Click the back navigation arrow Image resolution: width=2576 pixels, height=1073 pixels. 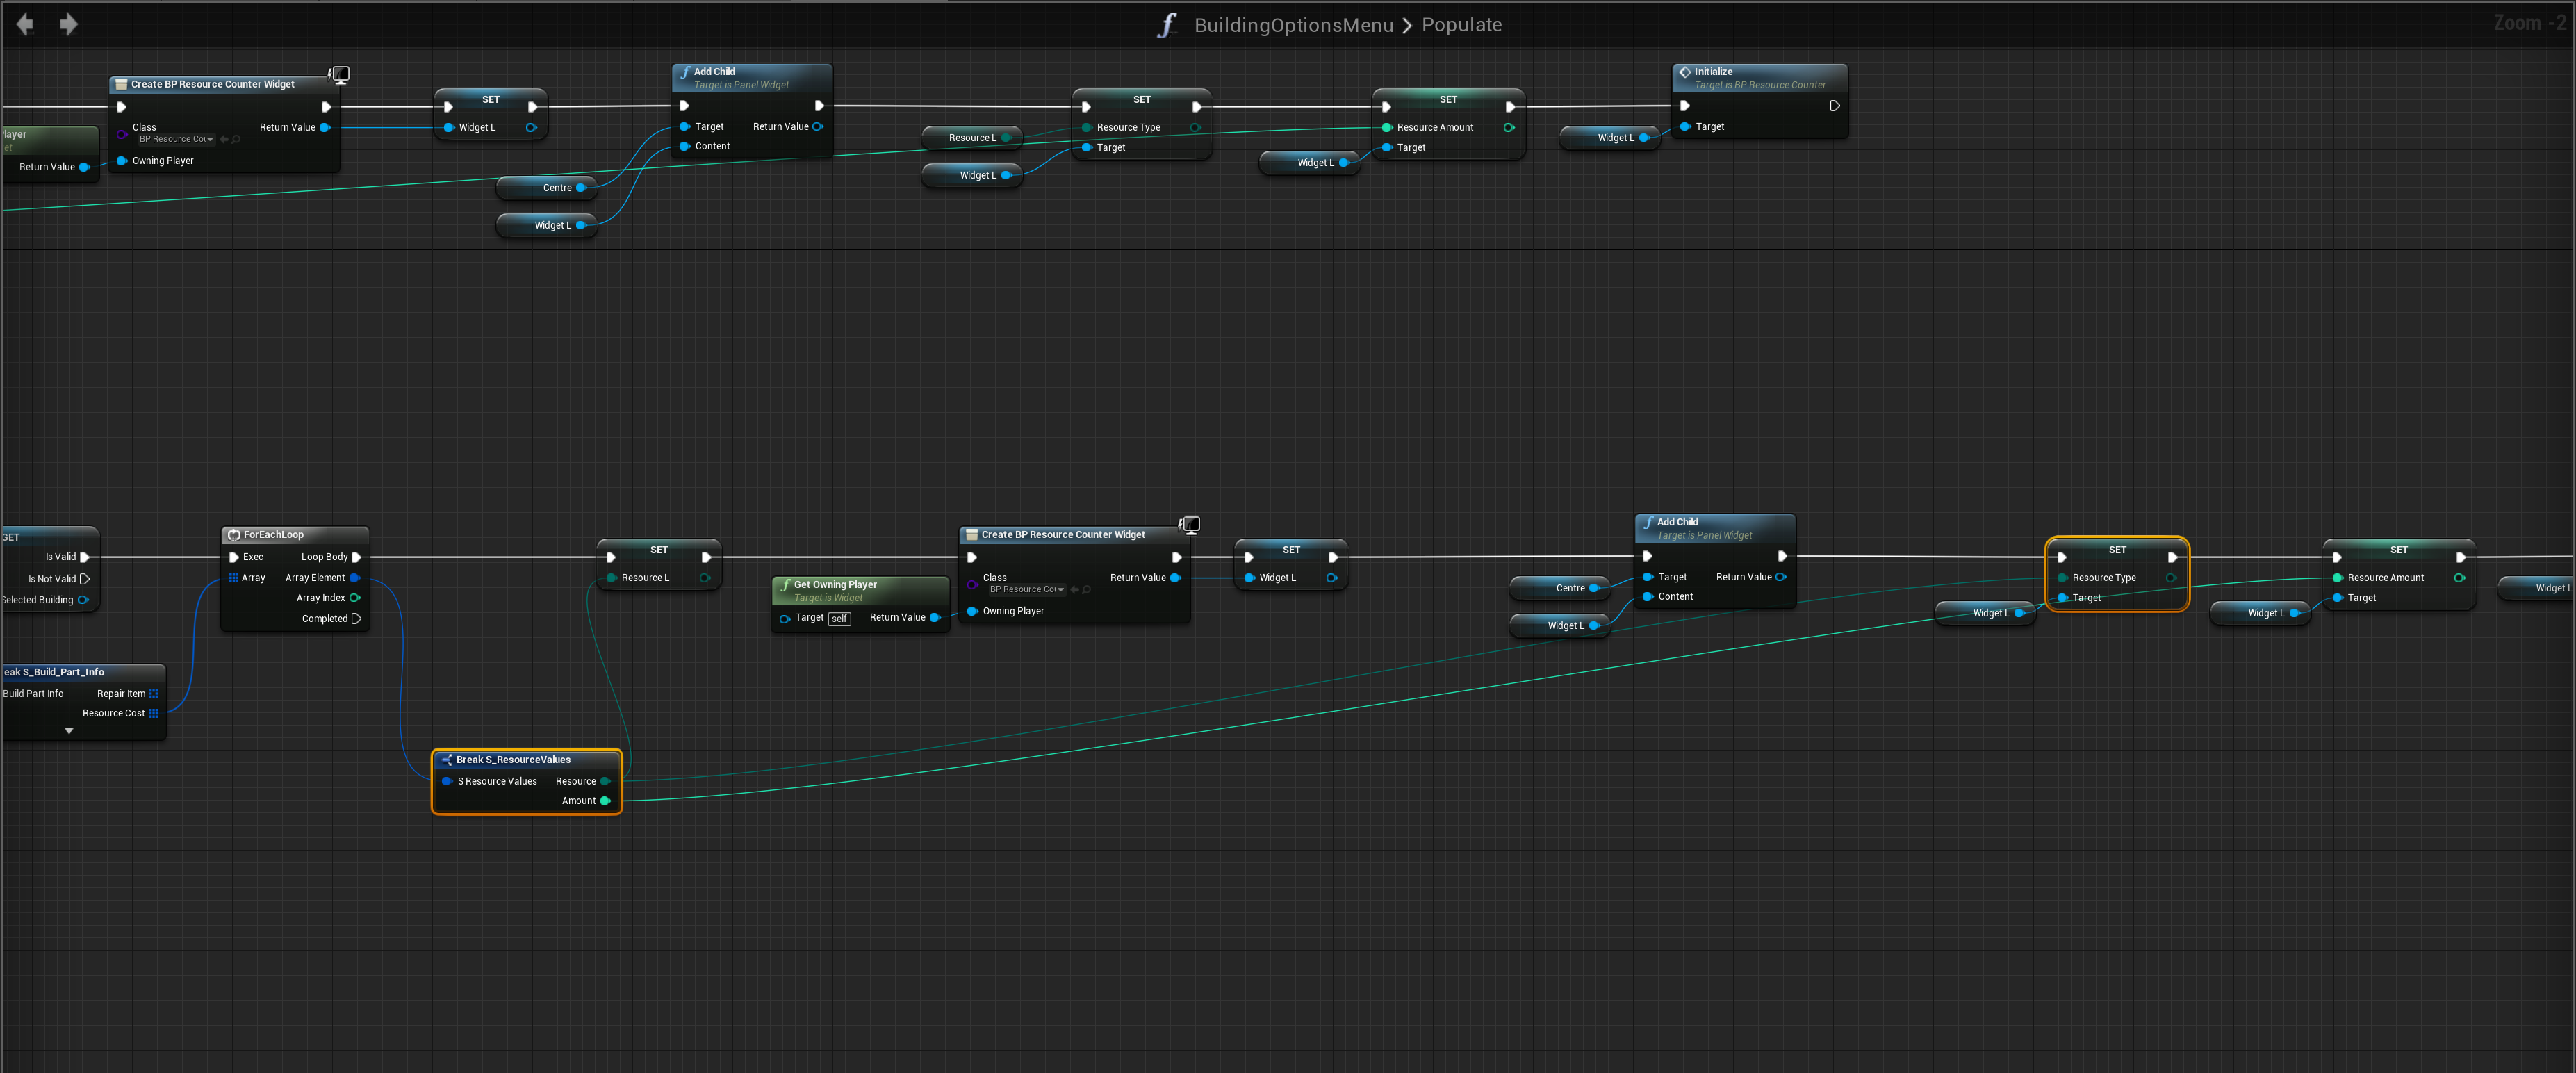(x=25, y=24)
